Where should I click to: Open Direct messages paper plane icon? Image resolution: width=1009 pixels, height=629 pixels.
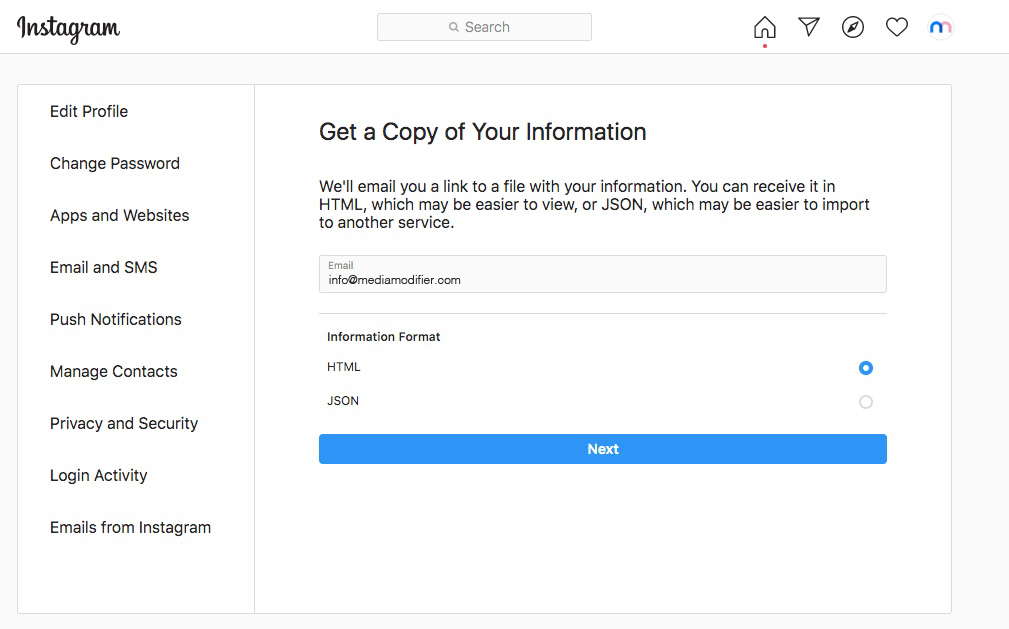(809, 26)
